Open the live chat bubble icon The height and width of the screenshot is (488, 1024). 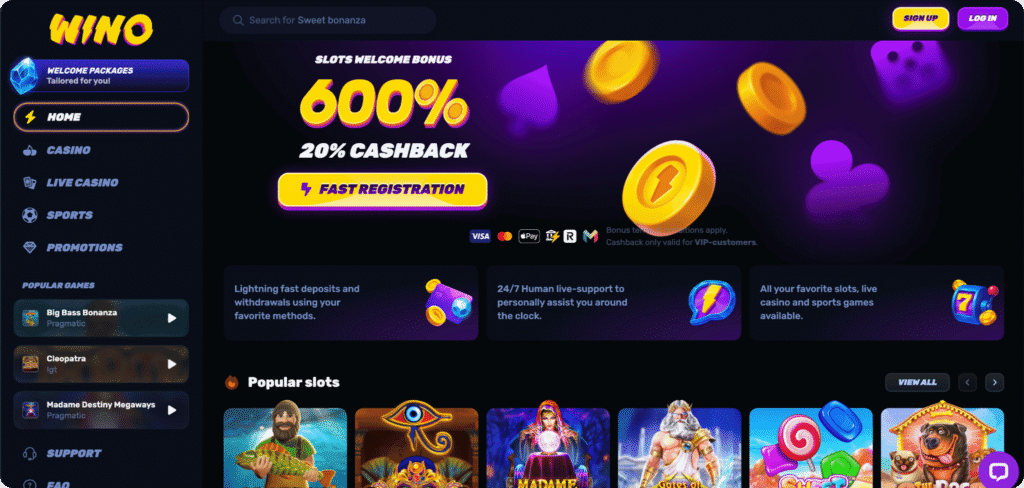click(999, 472)
